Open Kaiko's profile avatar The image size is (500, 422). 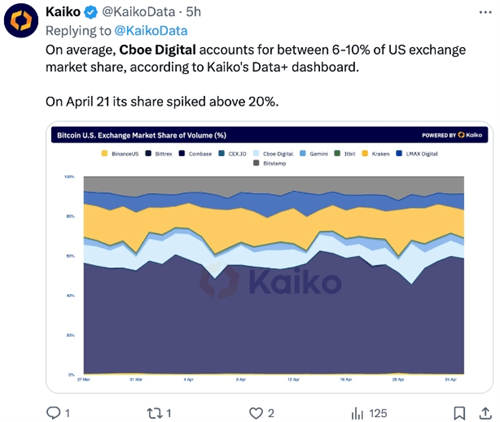21,20
